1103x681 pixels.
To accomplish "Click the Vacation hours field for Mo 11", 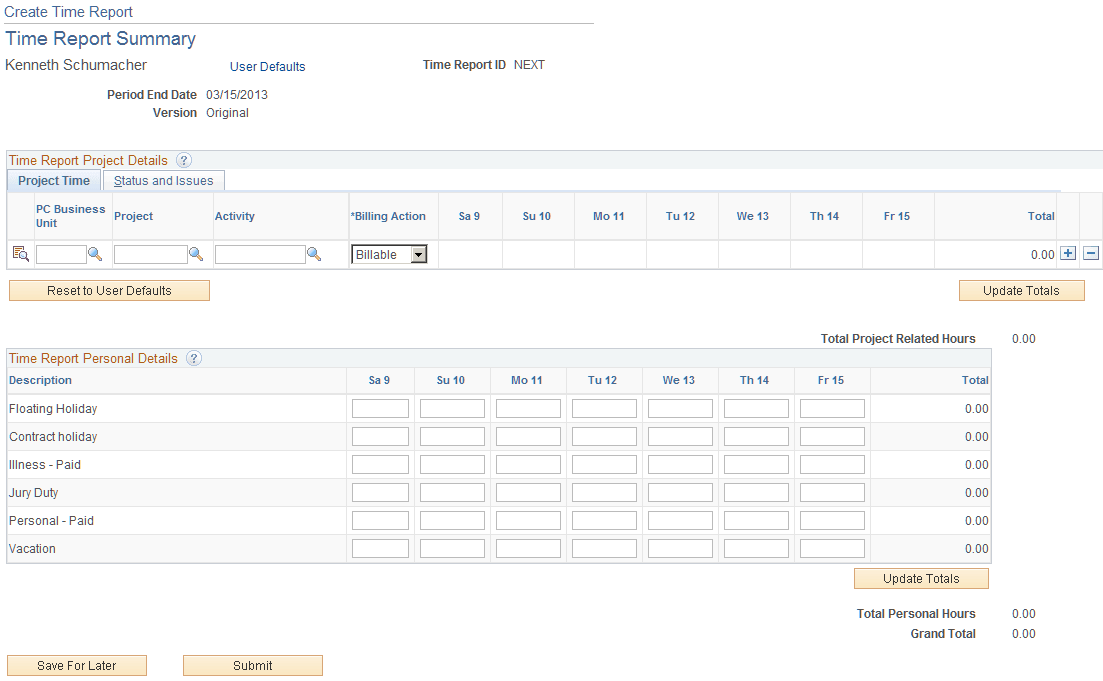I will click(527, 548).
